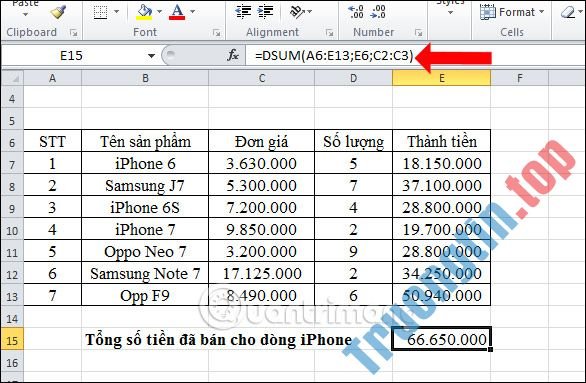Click the Decrease Decimal icon
The image size is (586, 383).
[x=377, y=12]
